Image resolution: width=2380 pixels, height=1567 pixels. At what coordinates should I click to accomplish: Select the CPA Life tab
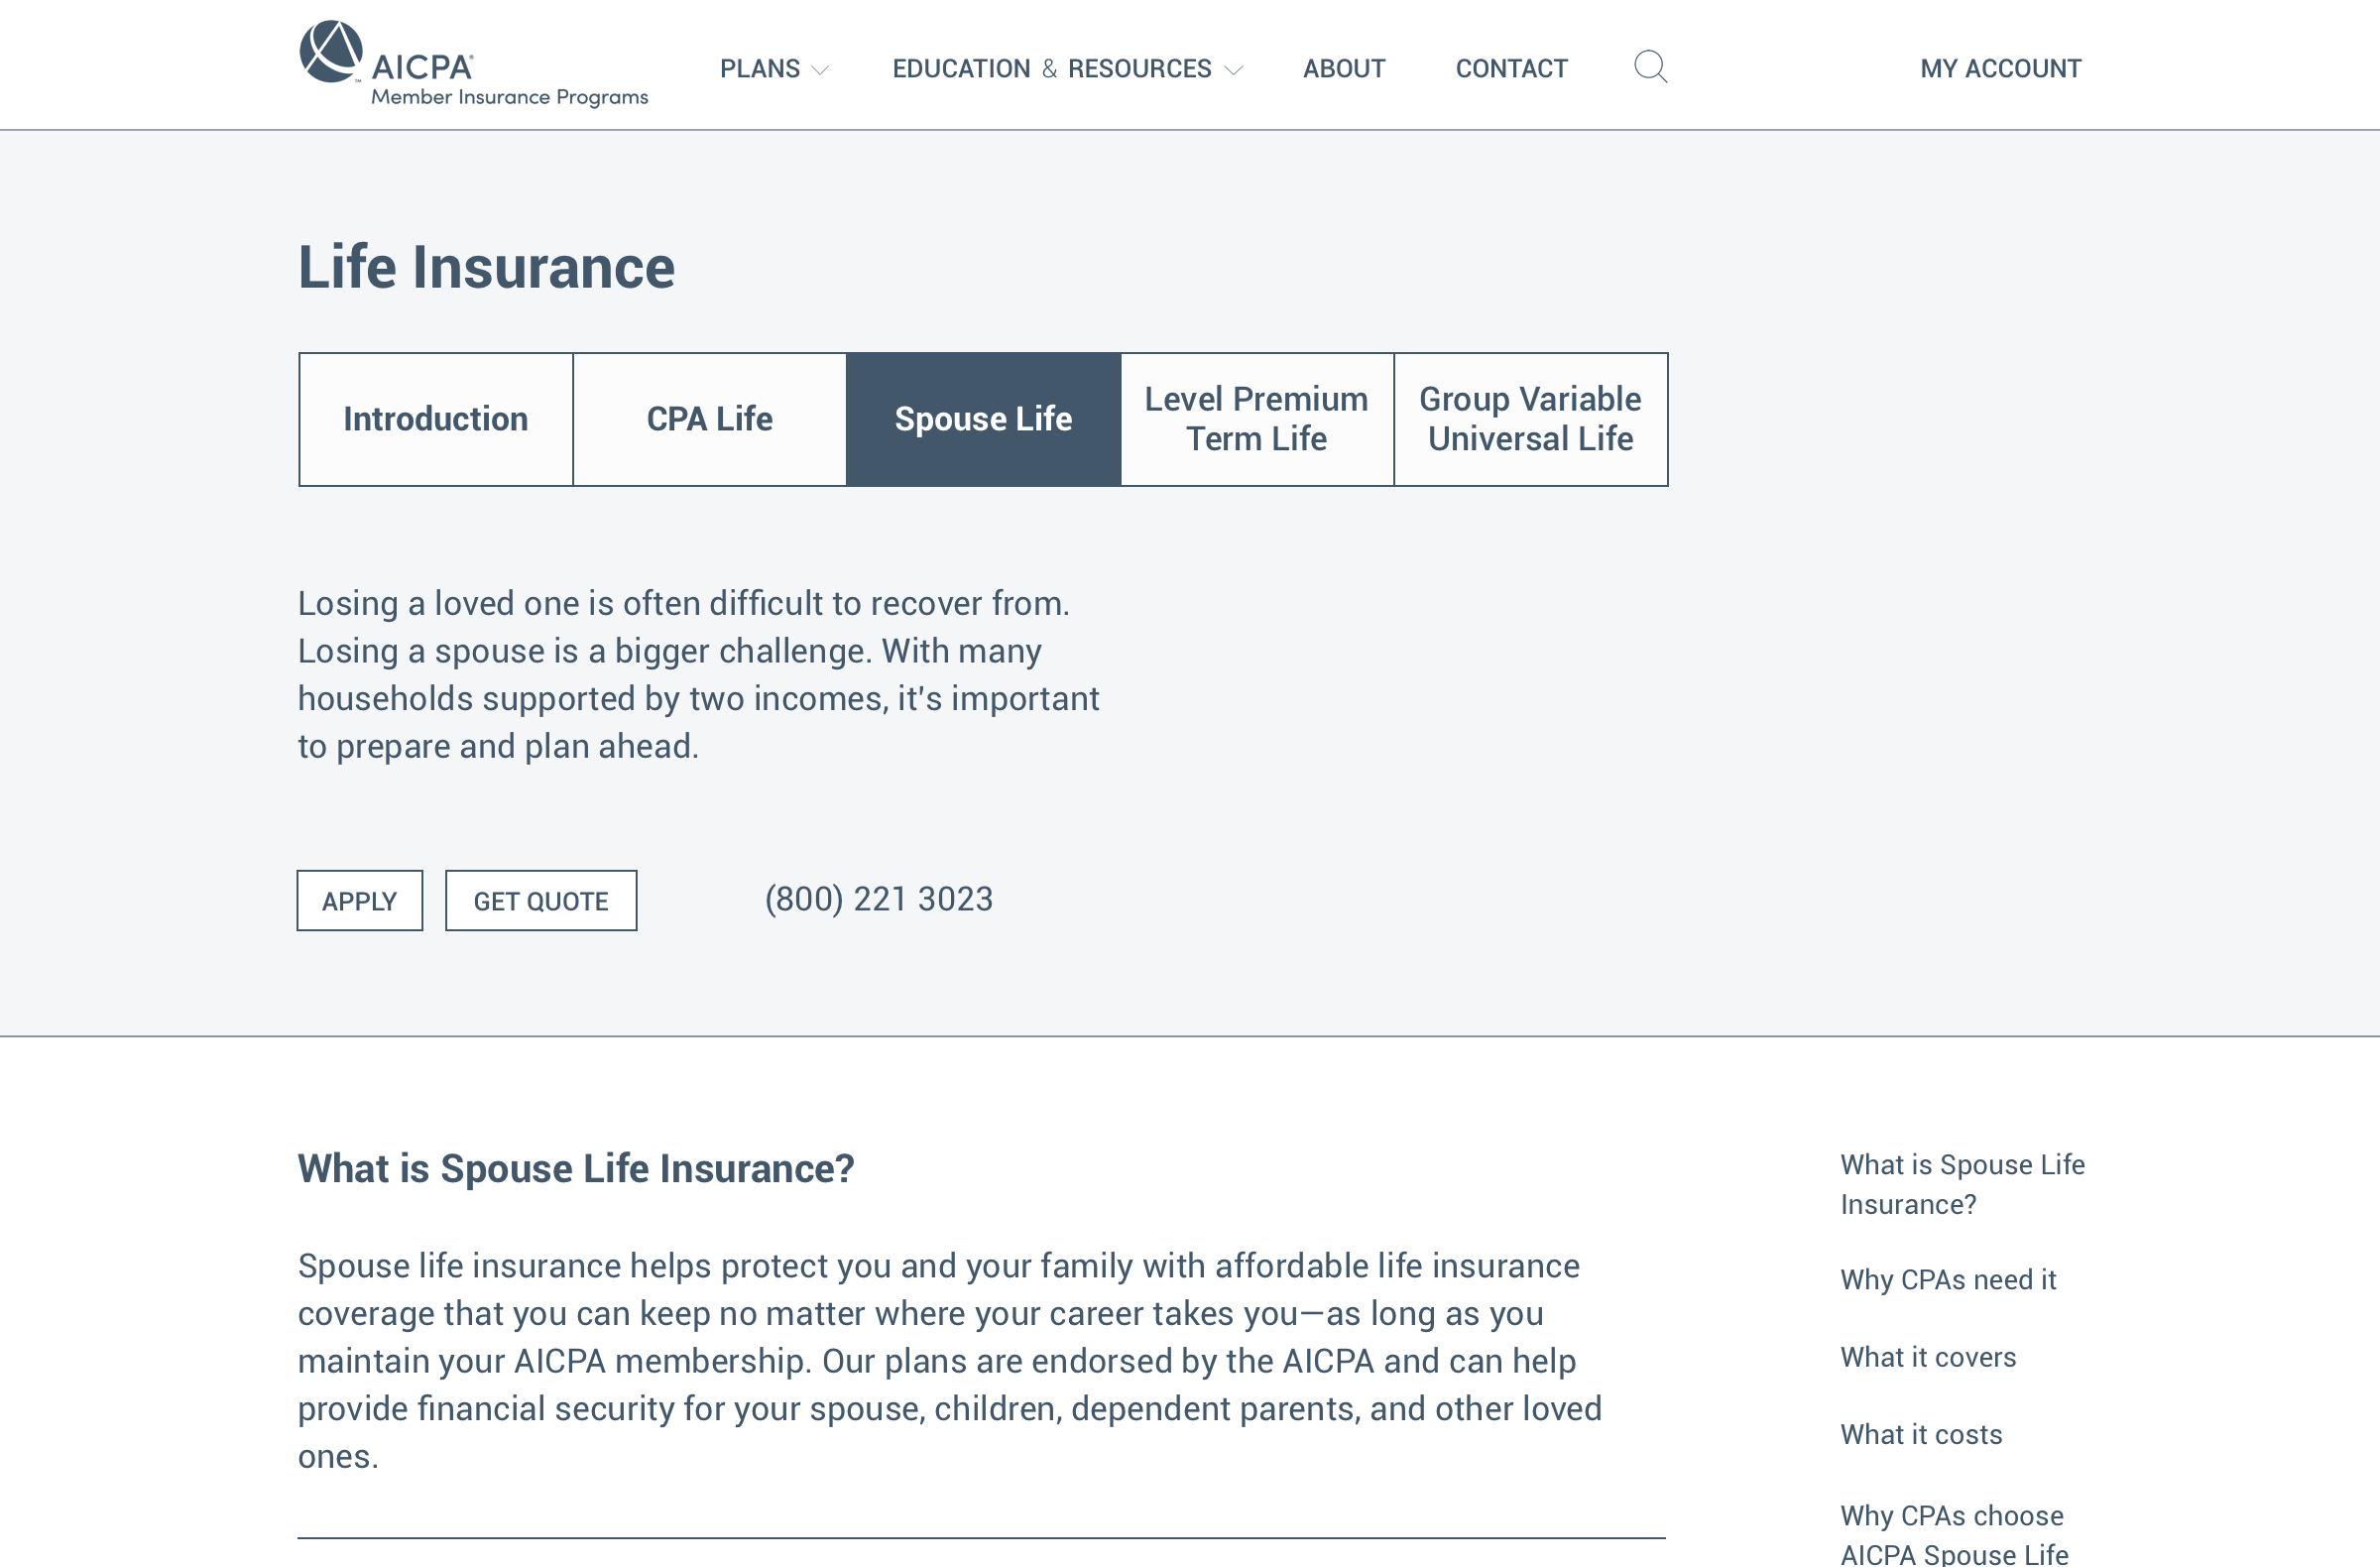point(709,419)
